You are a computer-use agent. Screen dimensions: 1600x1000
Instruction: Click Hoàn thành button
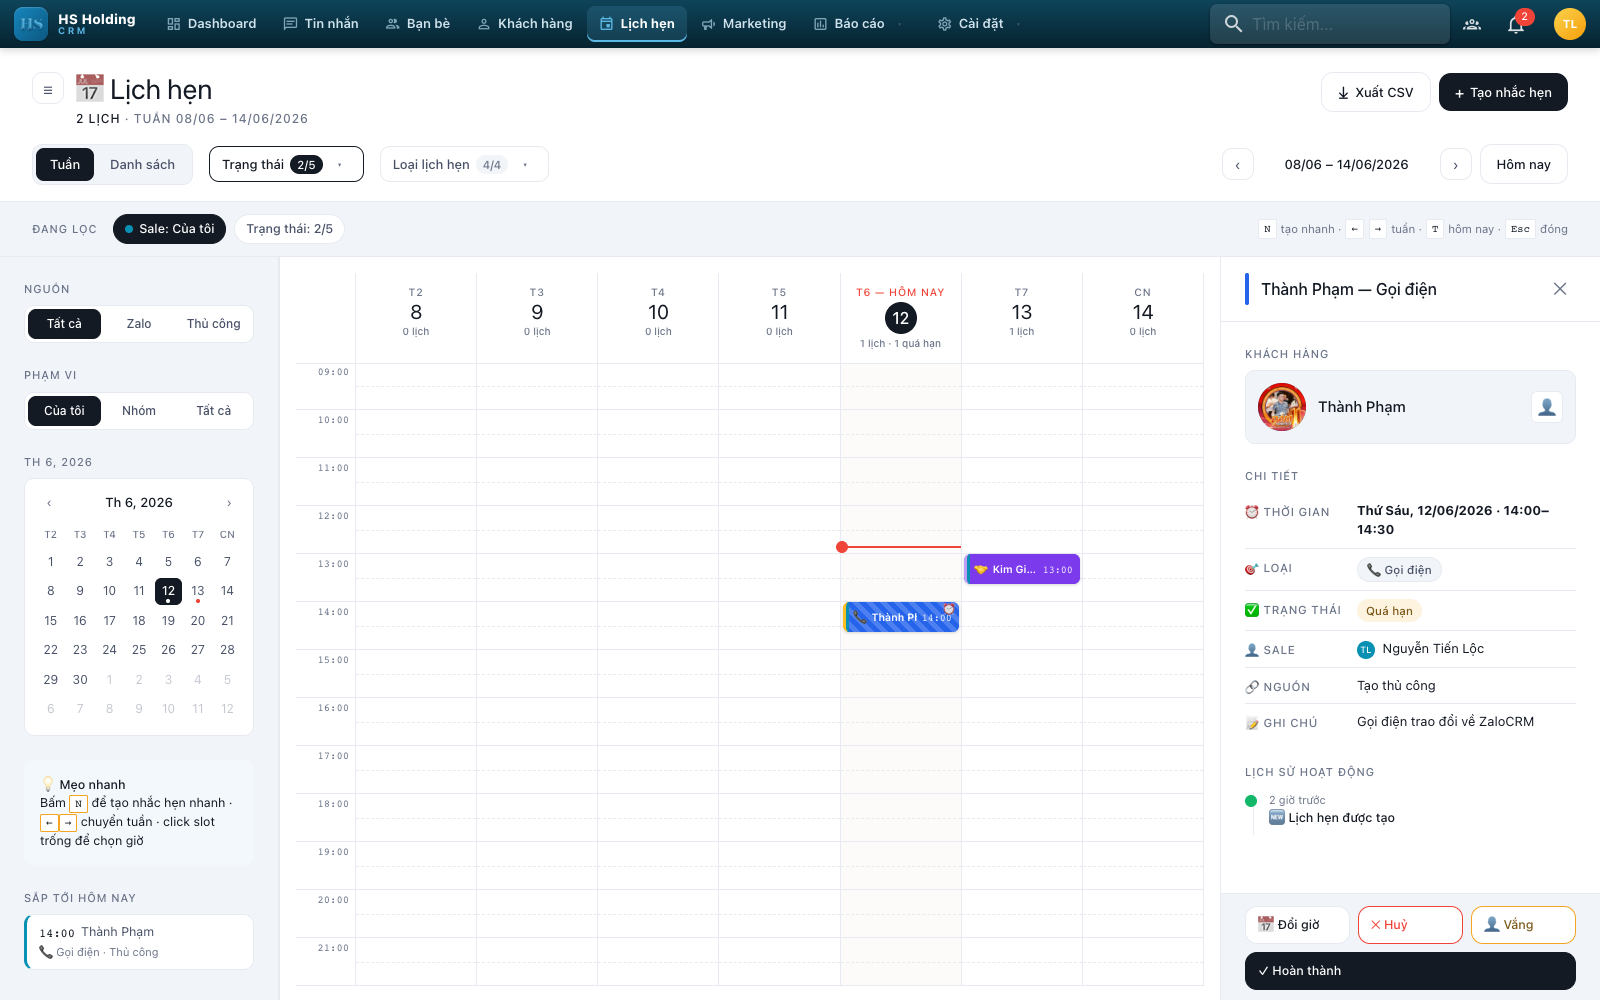(x=1410, y=971)
